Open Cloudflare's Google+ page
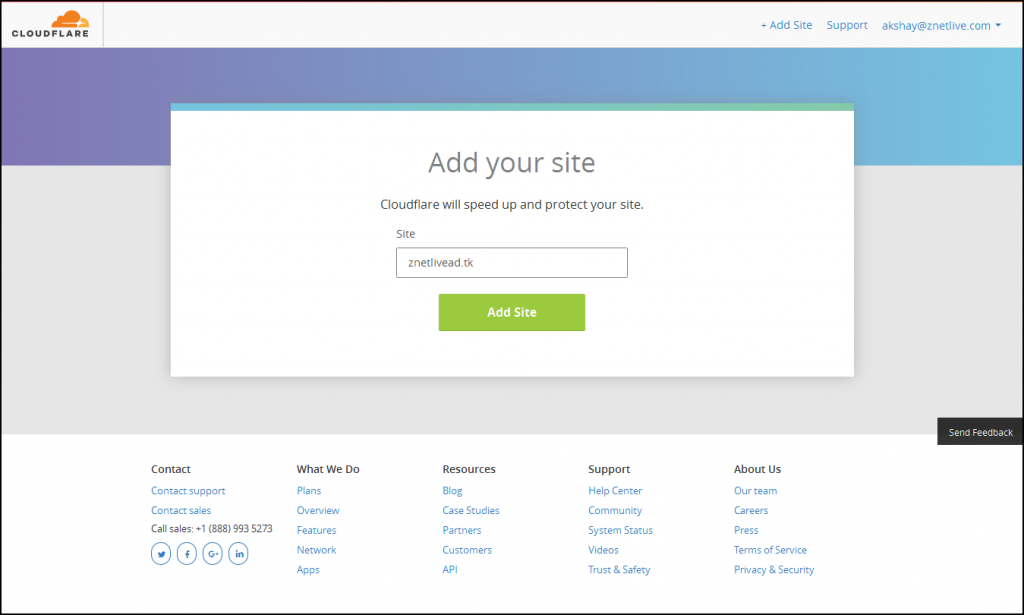 tap(212, 553)
